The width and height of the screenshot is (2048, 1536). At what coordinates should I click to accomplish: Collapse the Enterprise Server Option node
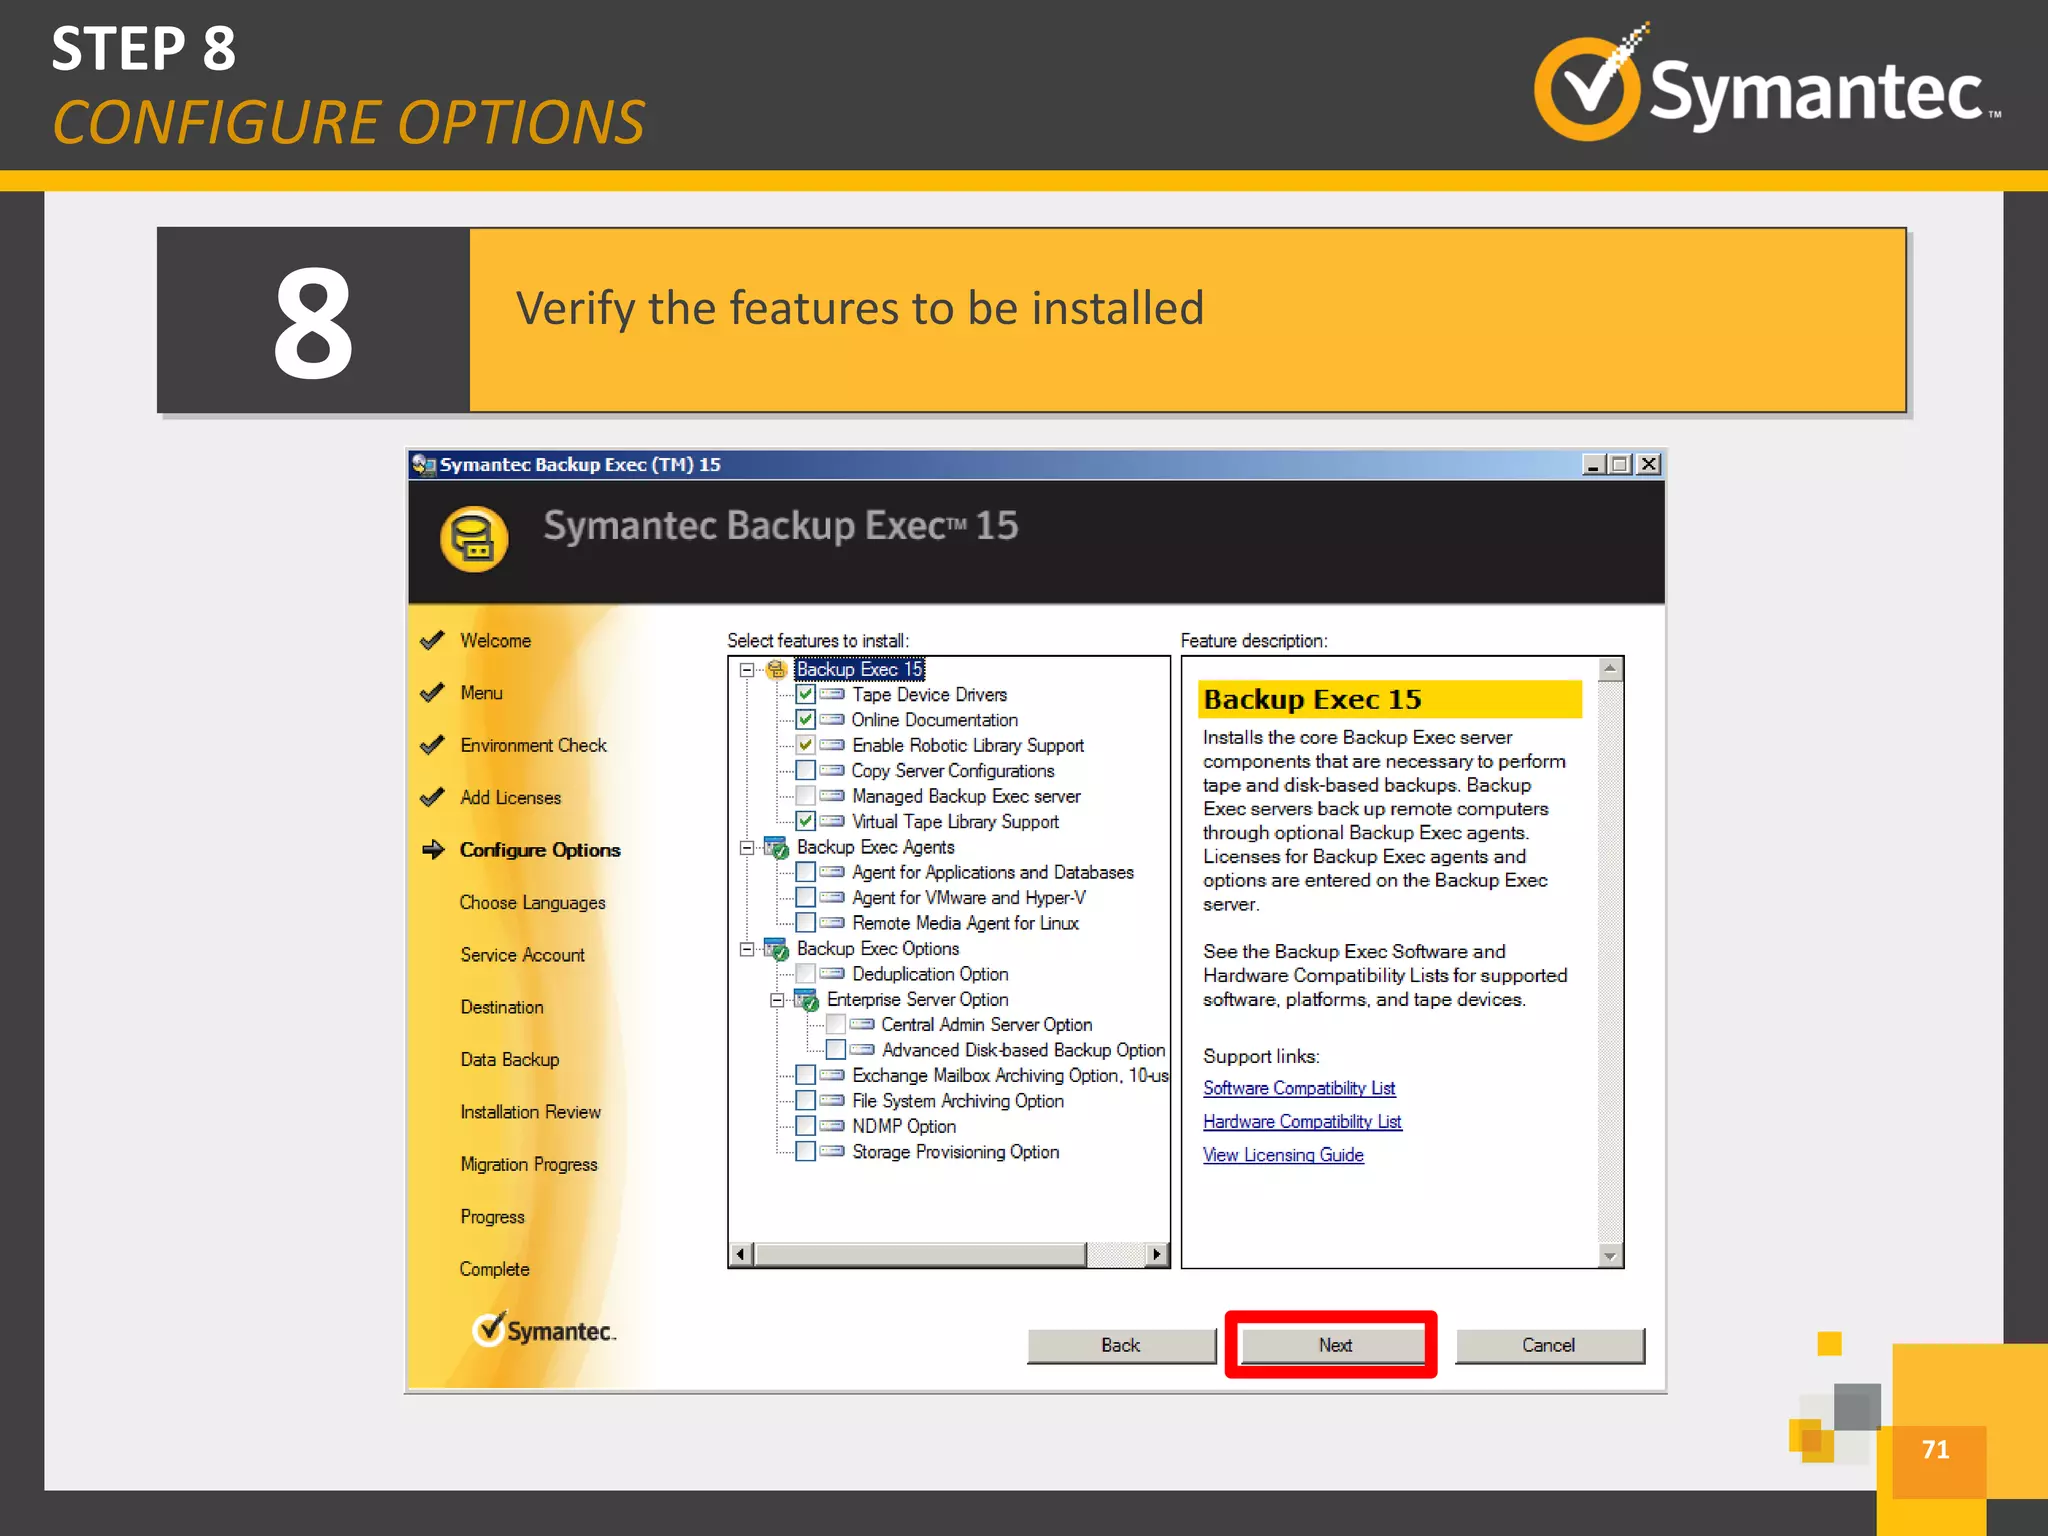(x=777, y=1000)
